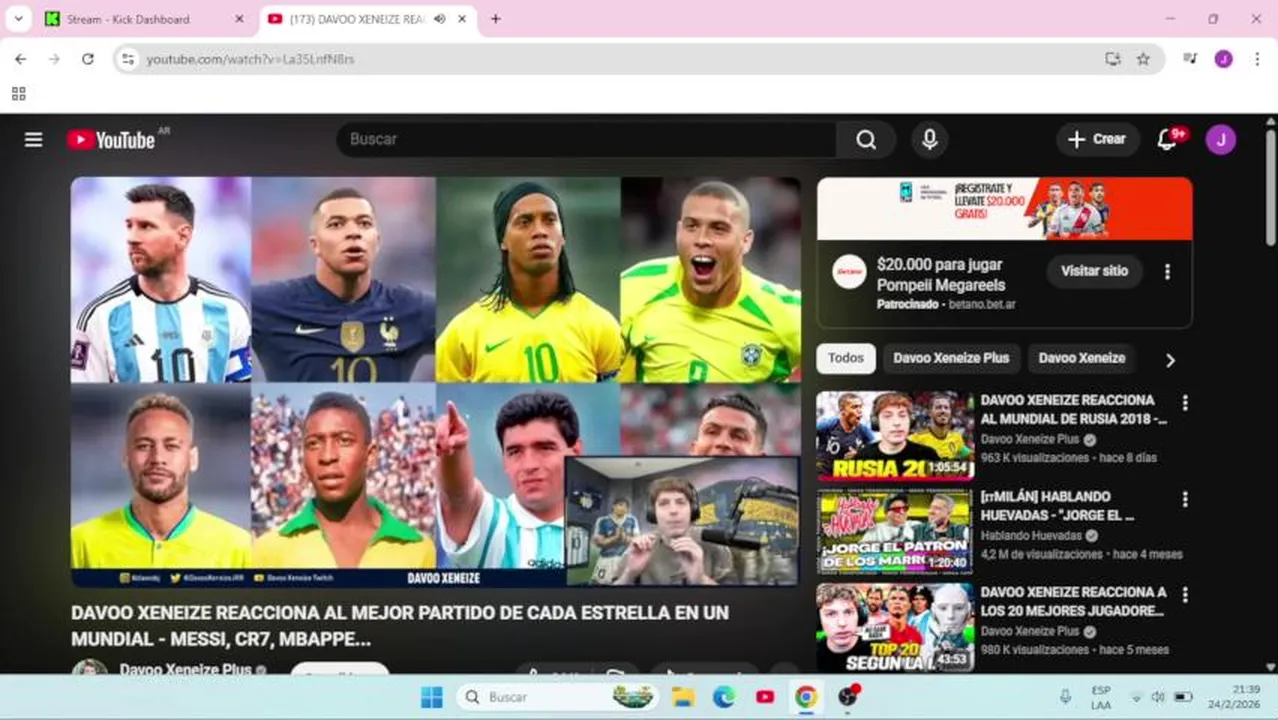Open more options for Rusia 2018 video
Screen dimensions: 1278x720
point(1185,403)
